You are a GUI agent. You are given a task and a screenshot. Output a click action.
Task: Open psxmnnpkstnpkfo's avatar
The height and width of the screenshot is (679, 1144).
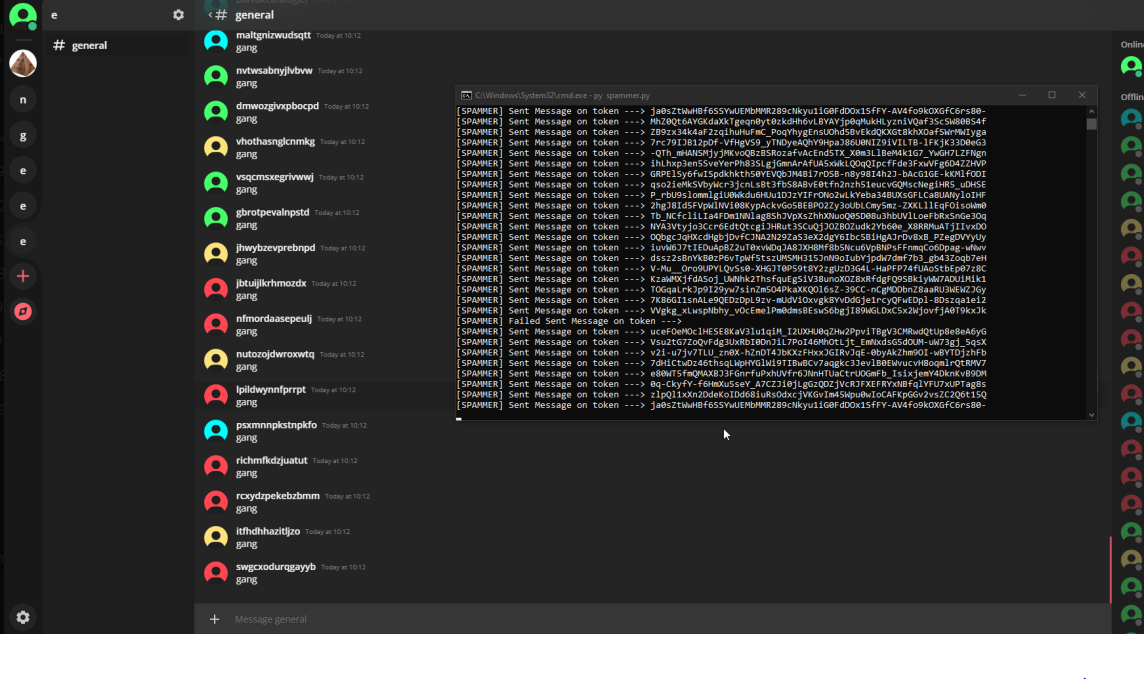(x=215, y=431)
